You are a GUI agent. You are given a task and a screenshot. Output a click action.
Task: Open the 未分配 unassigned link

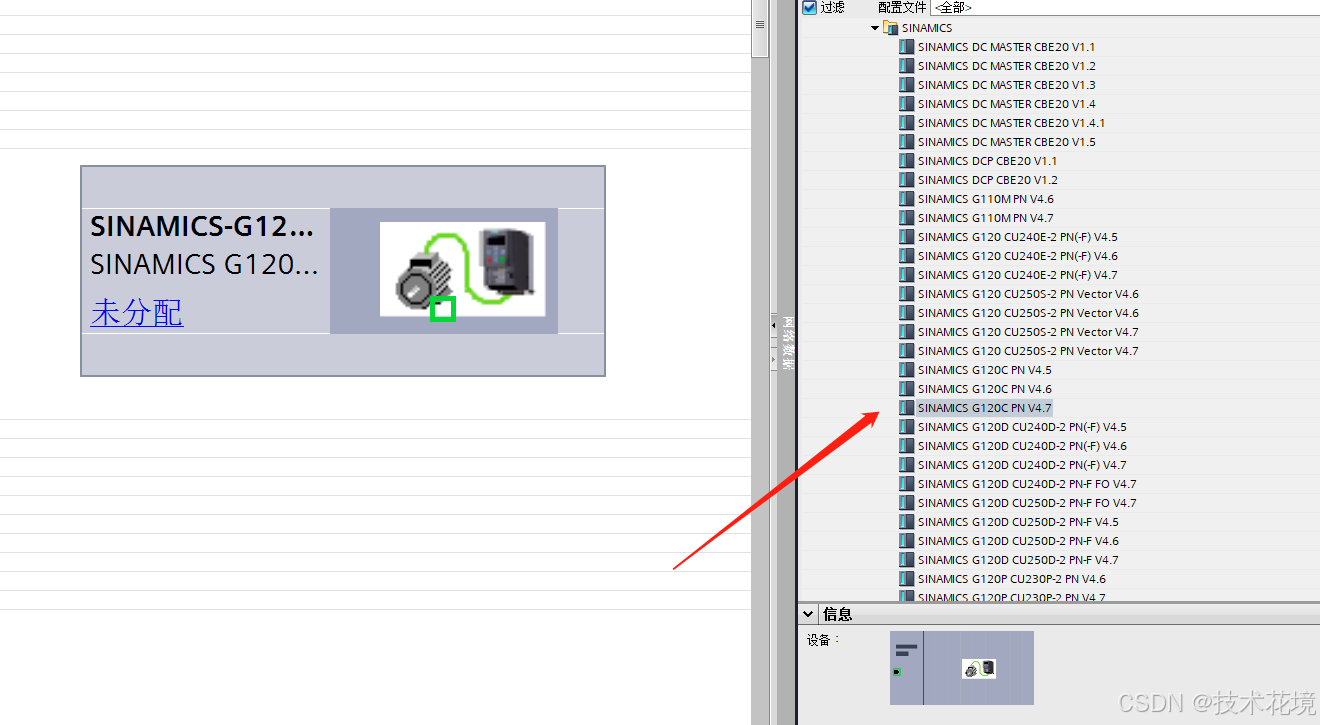[x=137, y=313]
